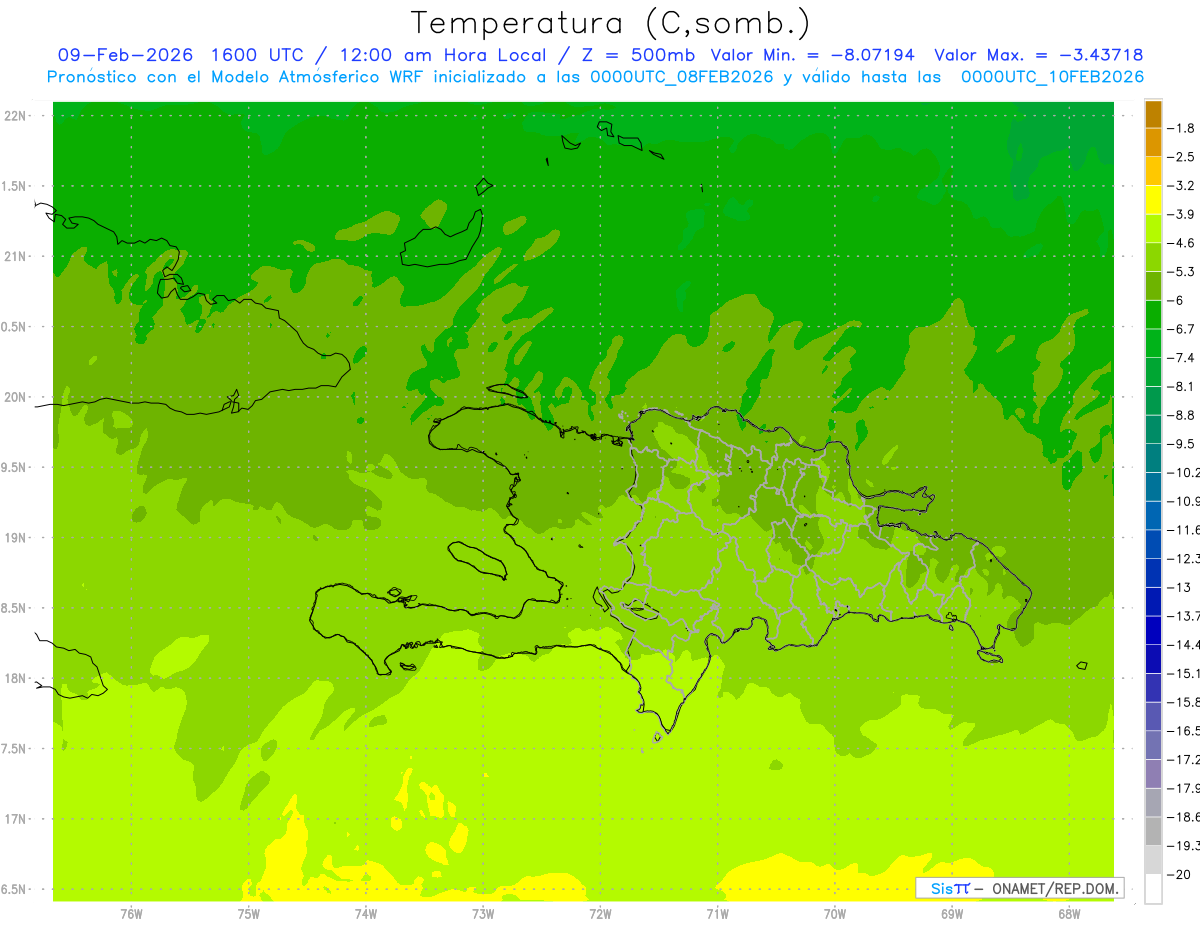This screenshot has height=927, width=1200.
Task: Click colorbar swatch between -1.8 and -2.5
Action: [1154, 142]
